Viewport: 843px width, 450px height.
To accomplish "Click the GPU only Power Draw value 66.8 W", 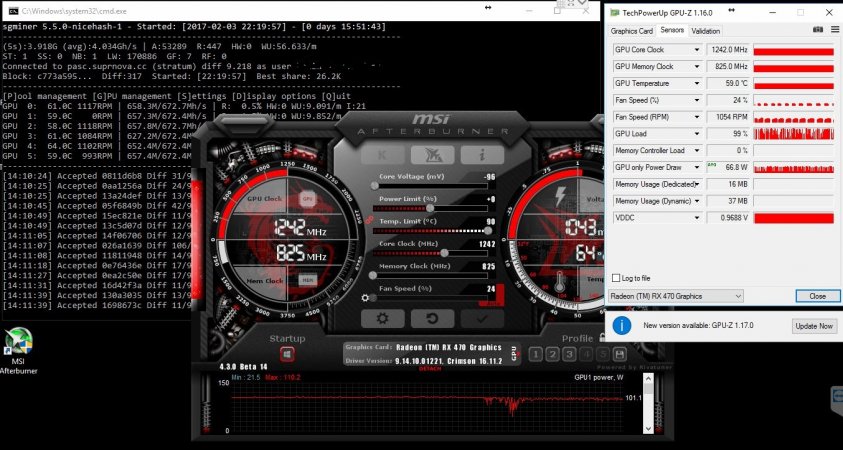I will (x=728, y=167).
